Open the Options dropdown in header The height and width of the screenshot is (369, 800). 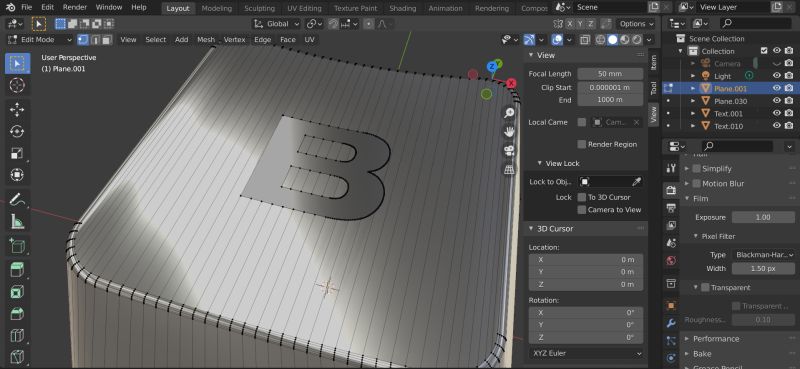636,24
